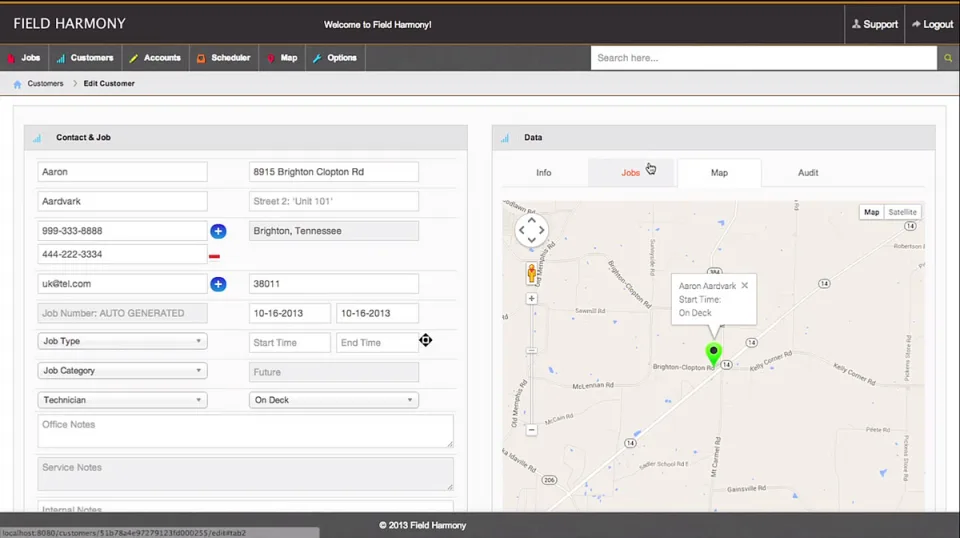Switch to the Jobs tab in Data panel
This screenshot has height=538, width=960.
(631, 173)
